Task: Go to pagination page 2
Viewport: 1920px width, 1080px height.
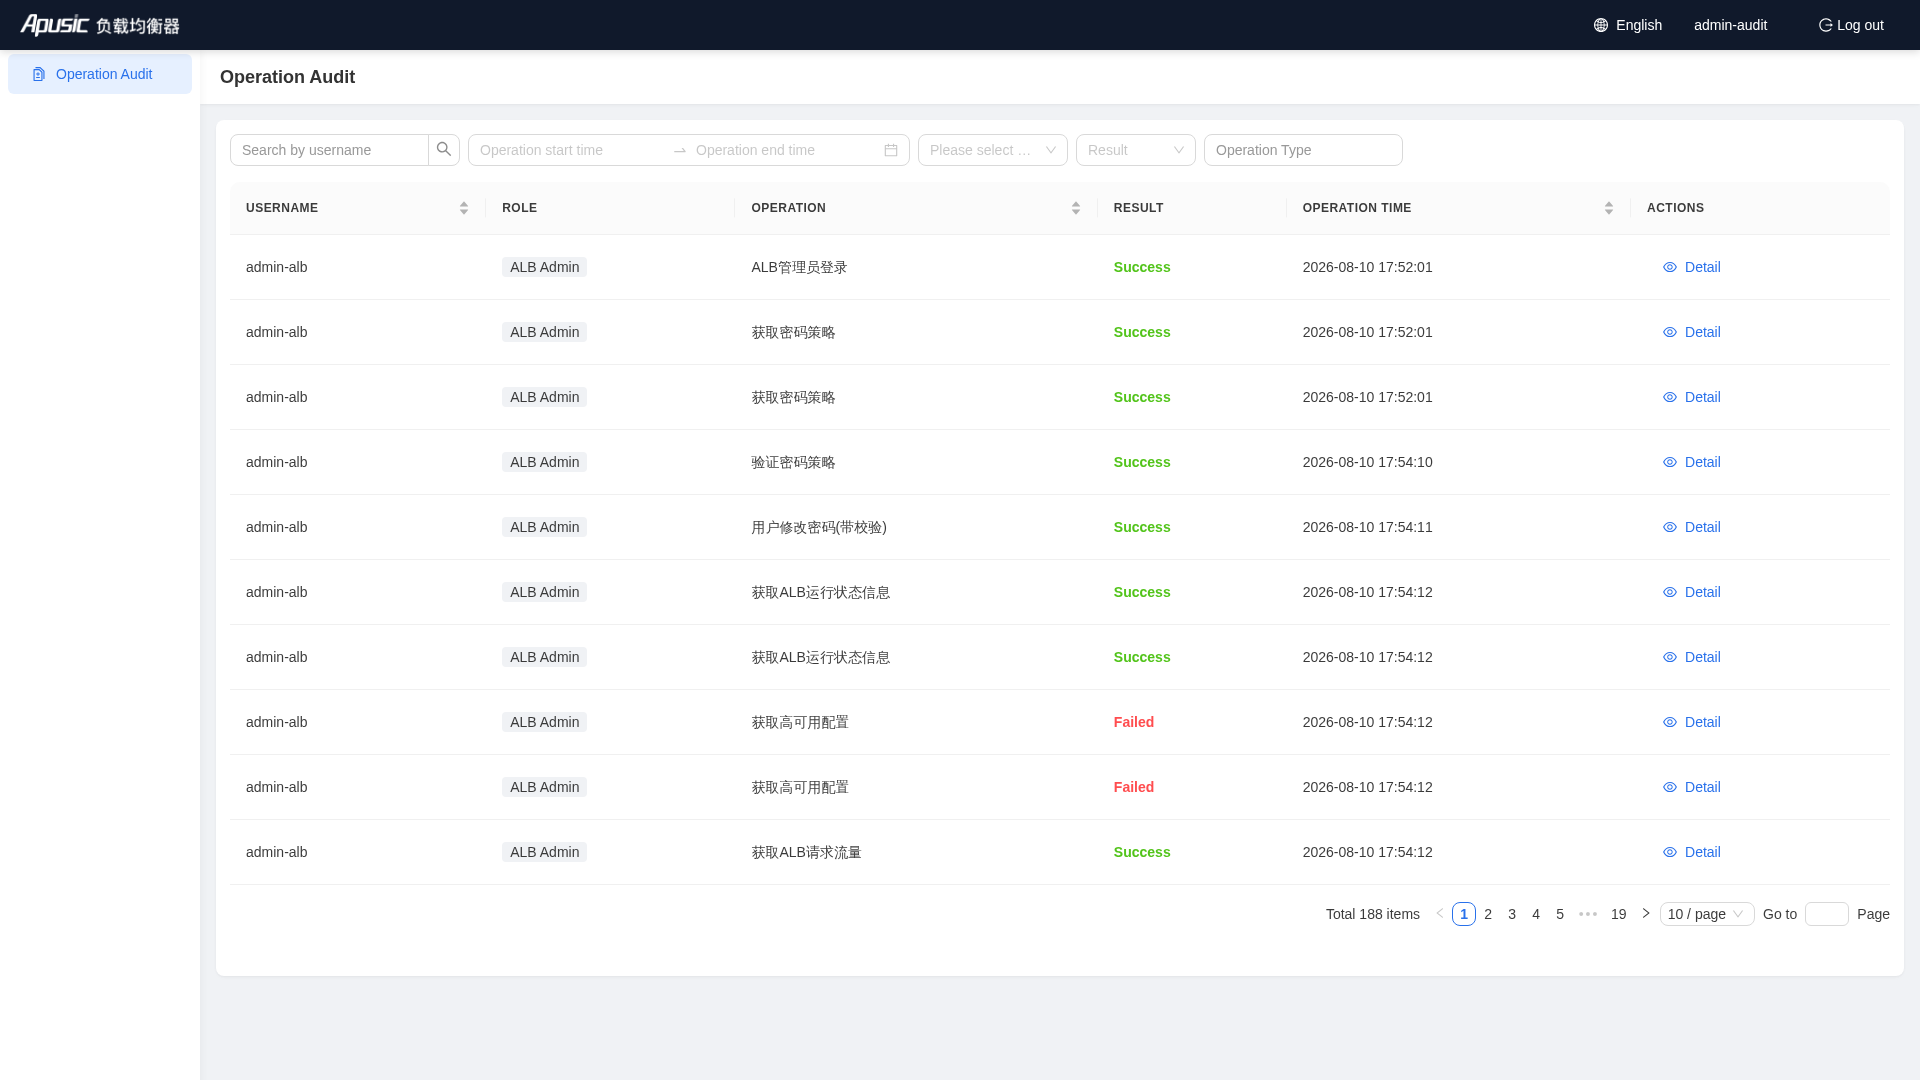Action: 1488,914
